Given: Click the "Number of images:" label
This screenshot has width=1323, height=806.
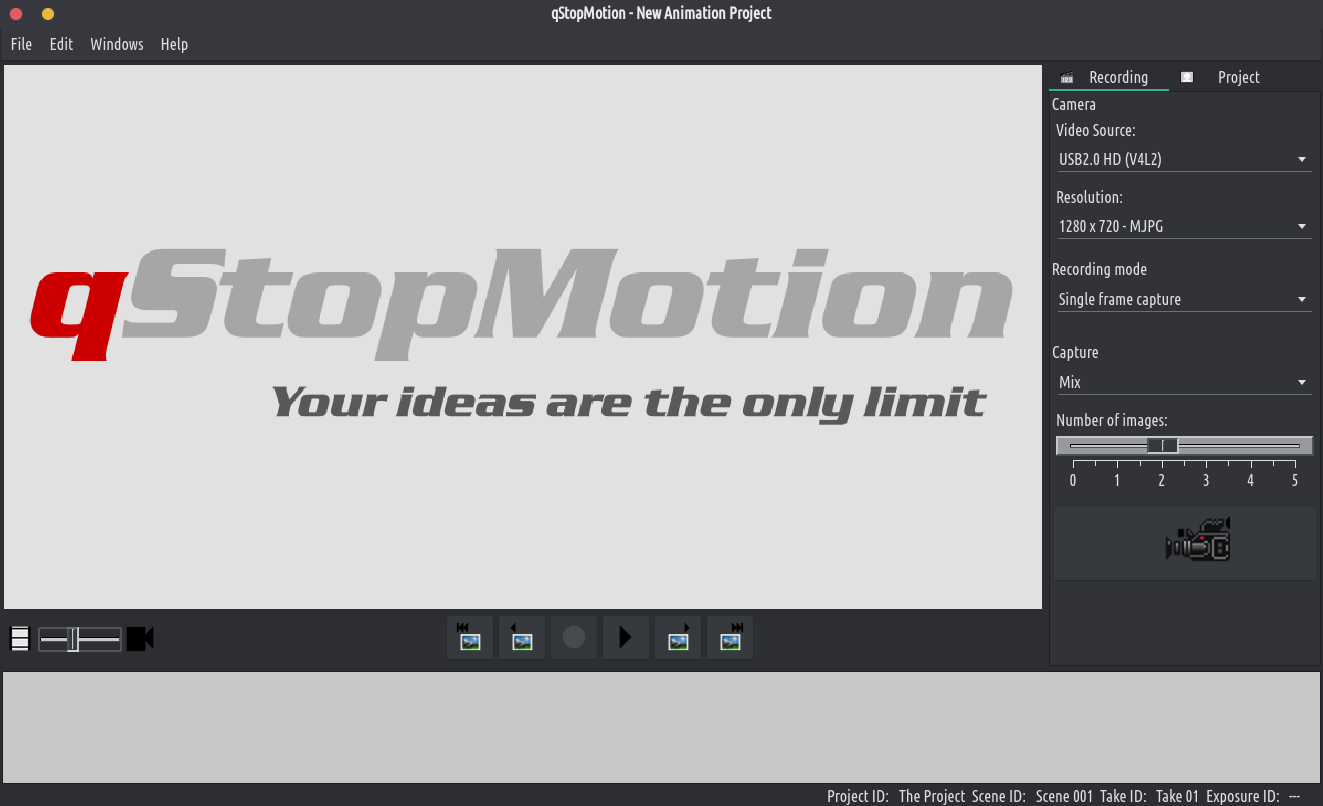Looking at the screenshot, I should pyautogui.click(x=1112, y=420).
